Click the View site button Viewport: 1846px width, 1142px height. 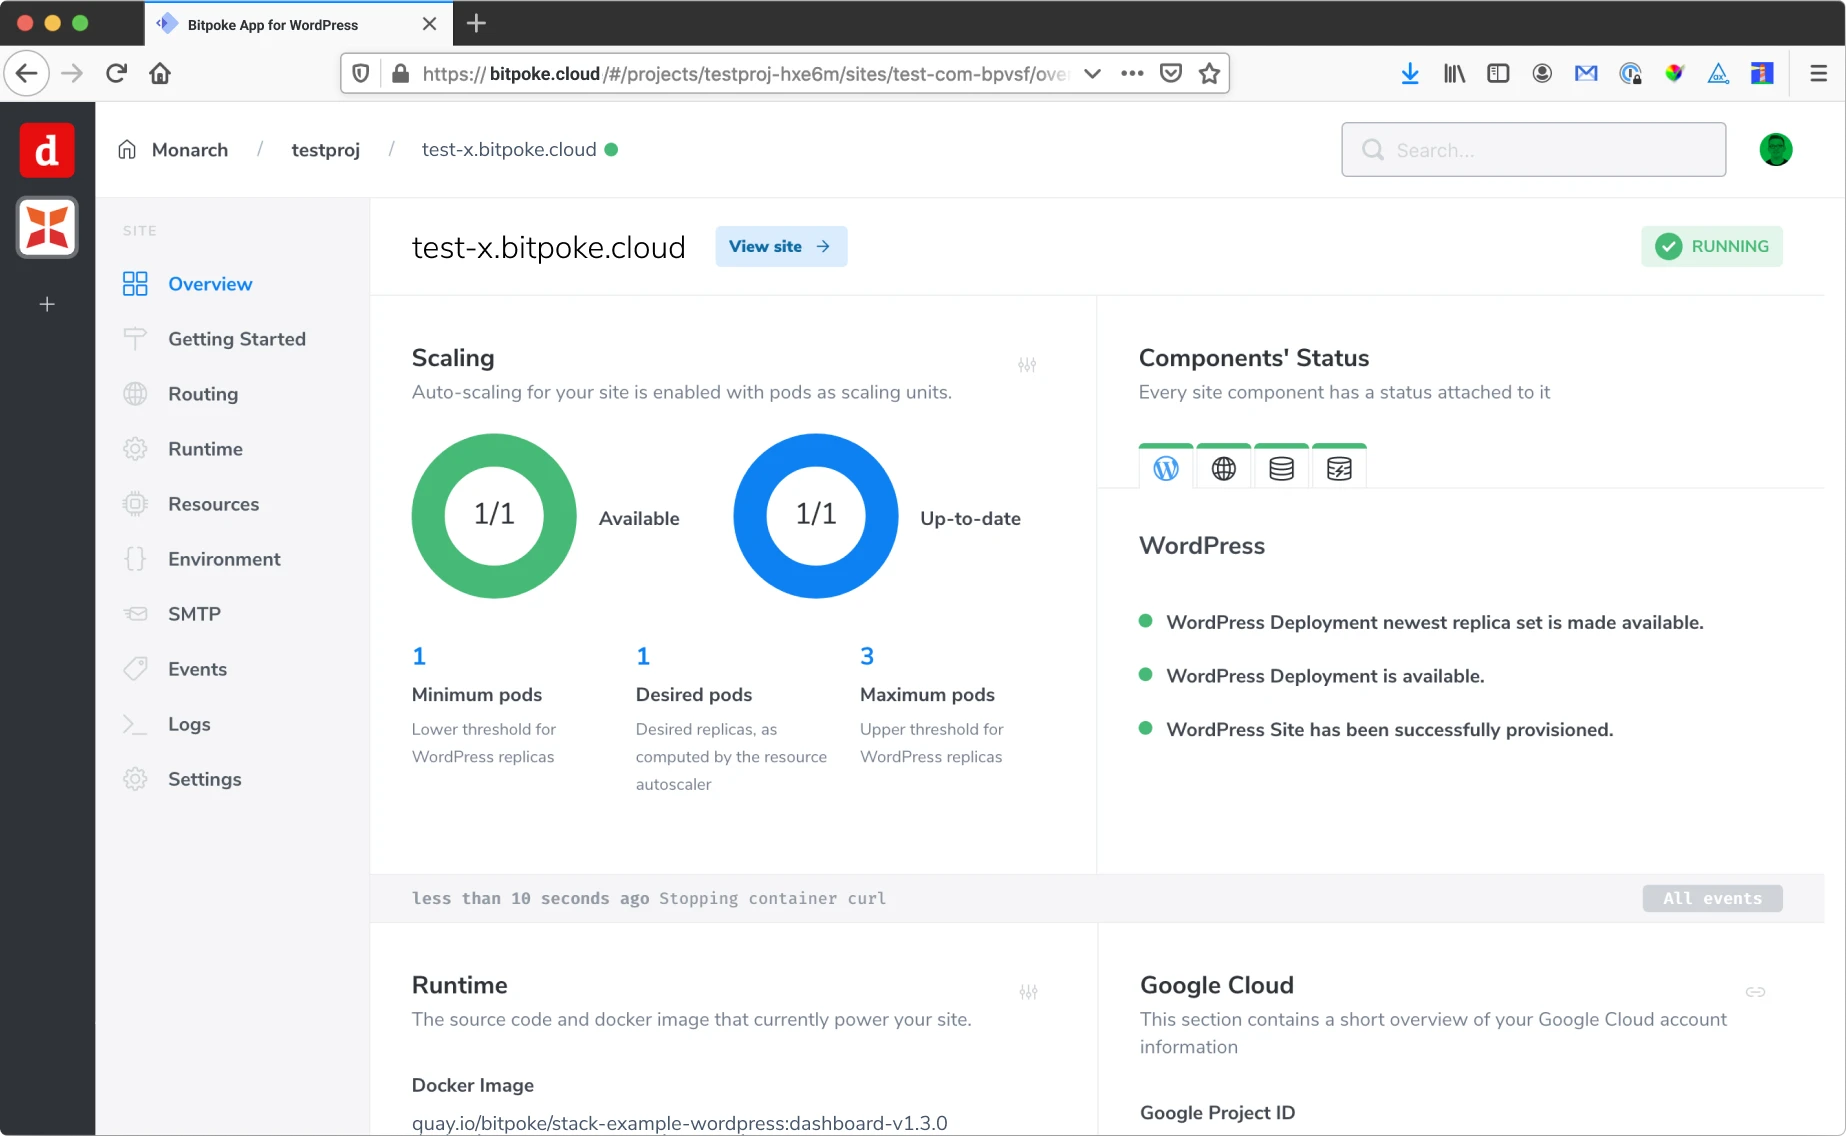[x=780, y=246]
